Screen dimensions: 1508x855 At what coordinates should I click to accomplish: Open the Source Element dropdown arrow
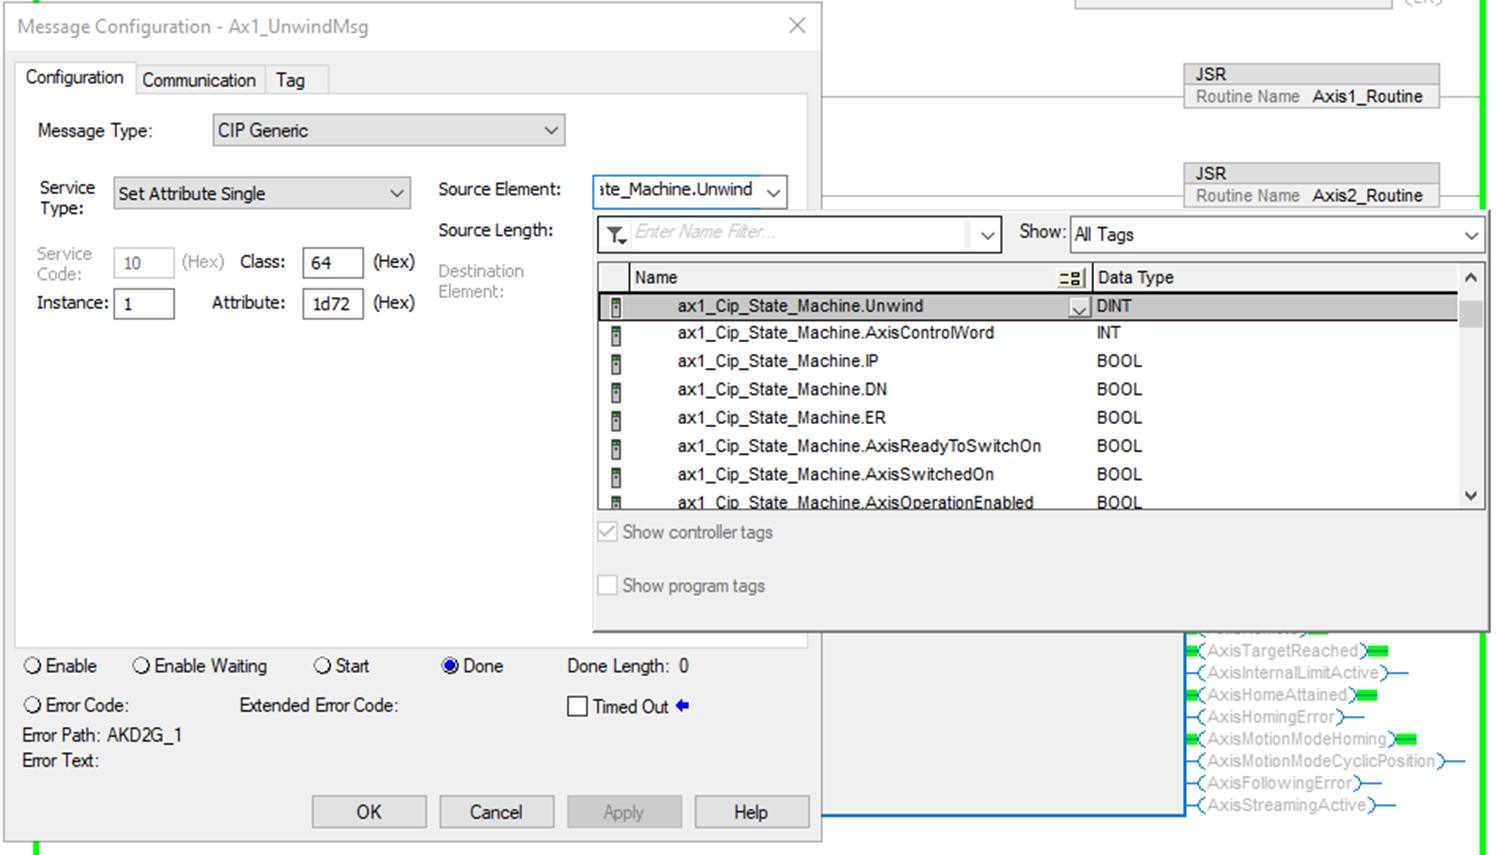[x=774, y=192]
